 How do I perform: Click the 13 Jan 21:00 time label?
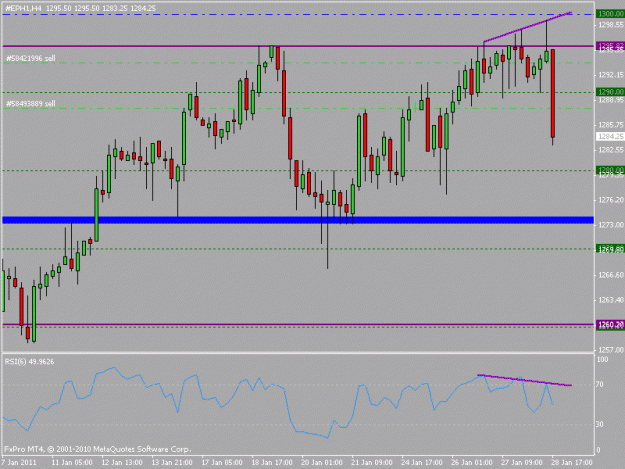(x=172, y=463)
